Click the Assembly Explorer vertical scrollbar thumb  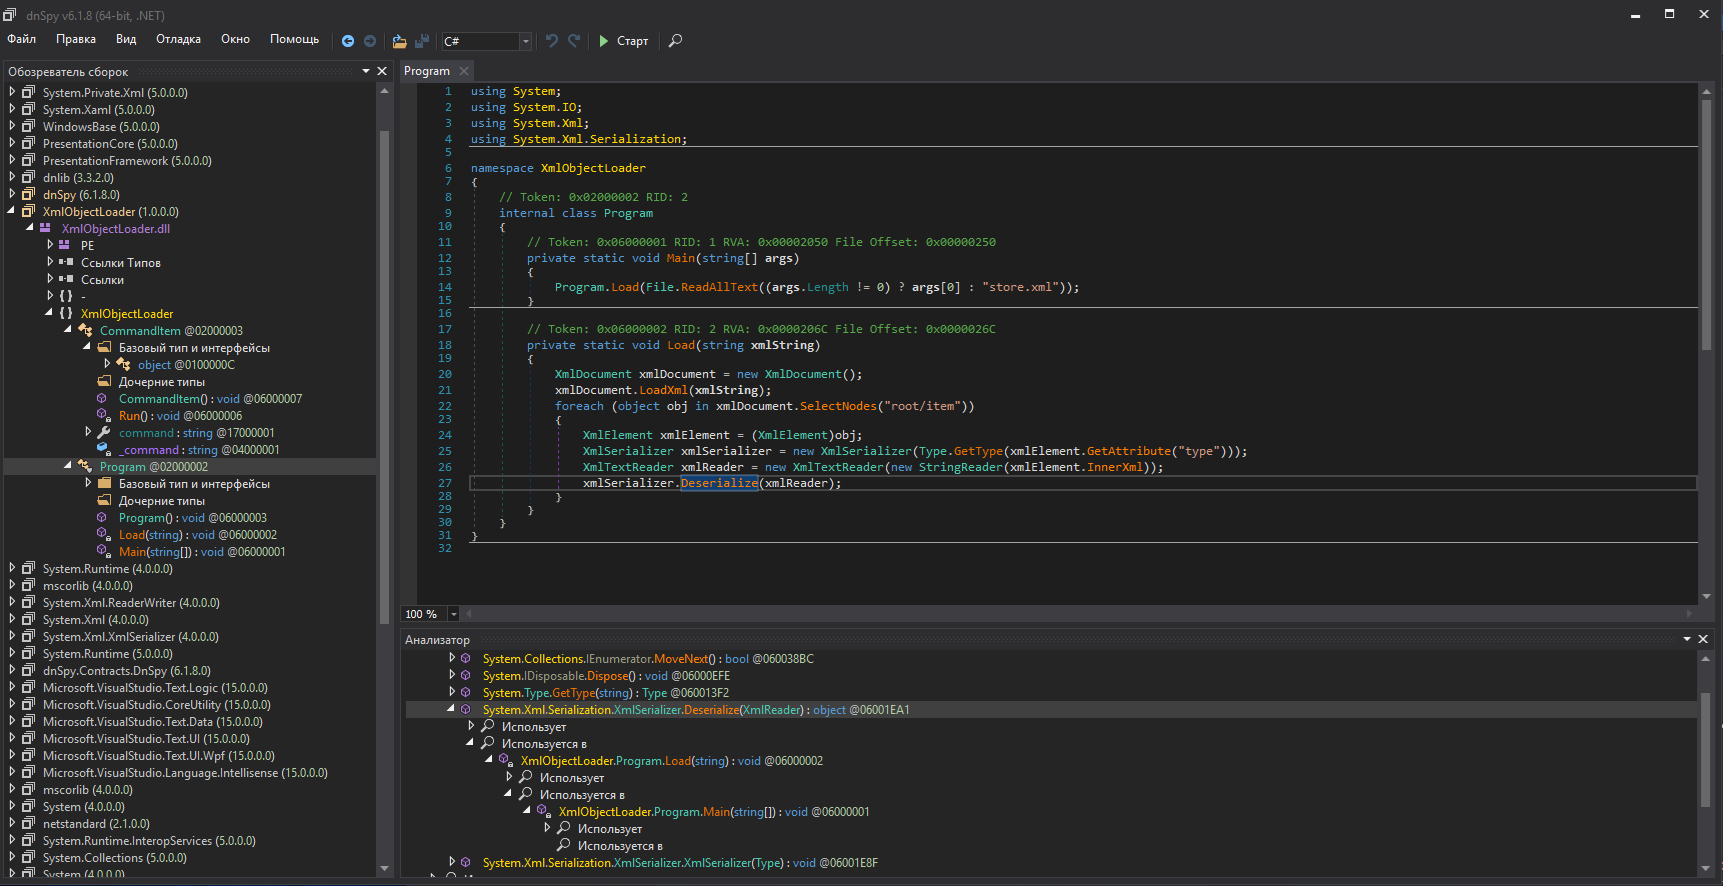(384, 375)
